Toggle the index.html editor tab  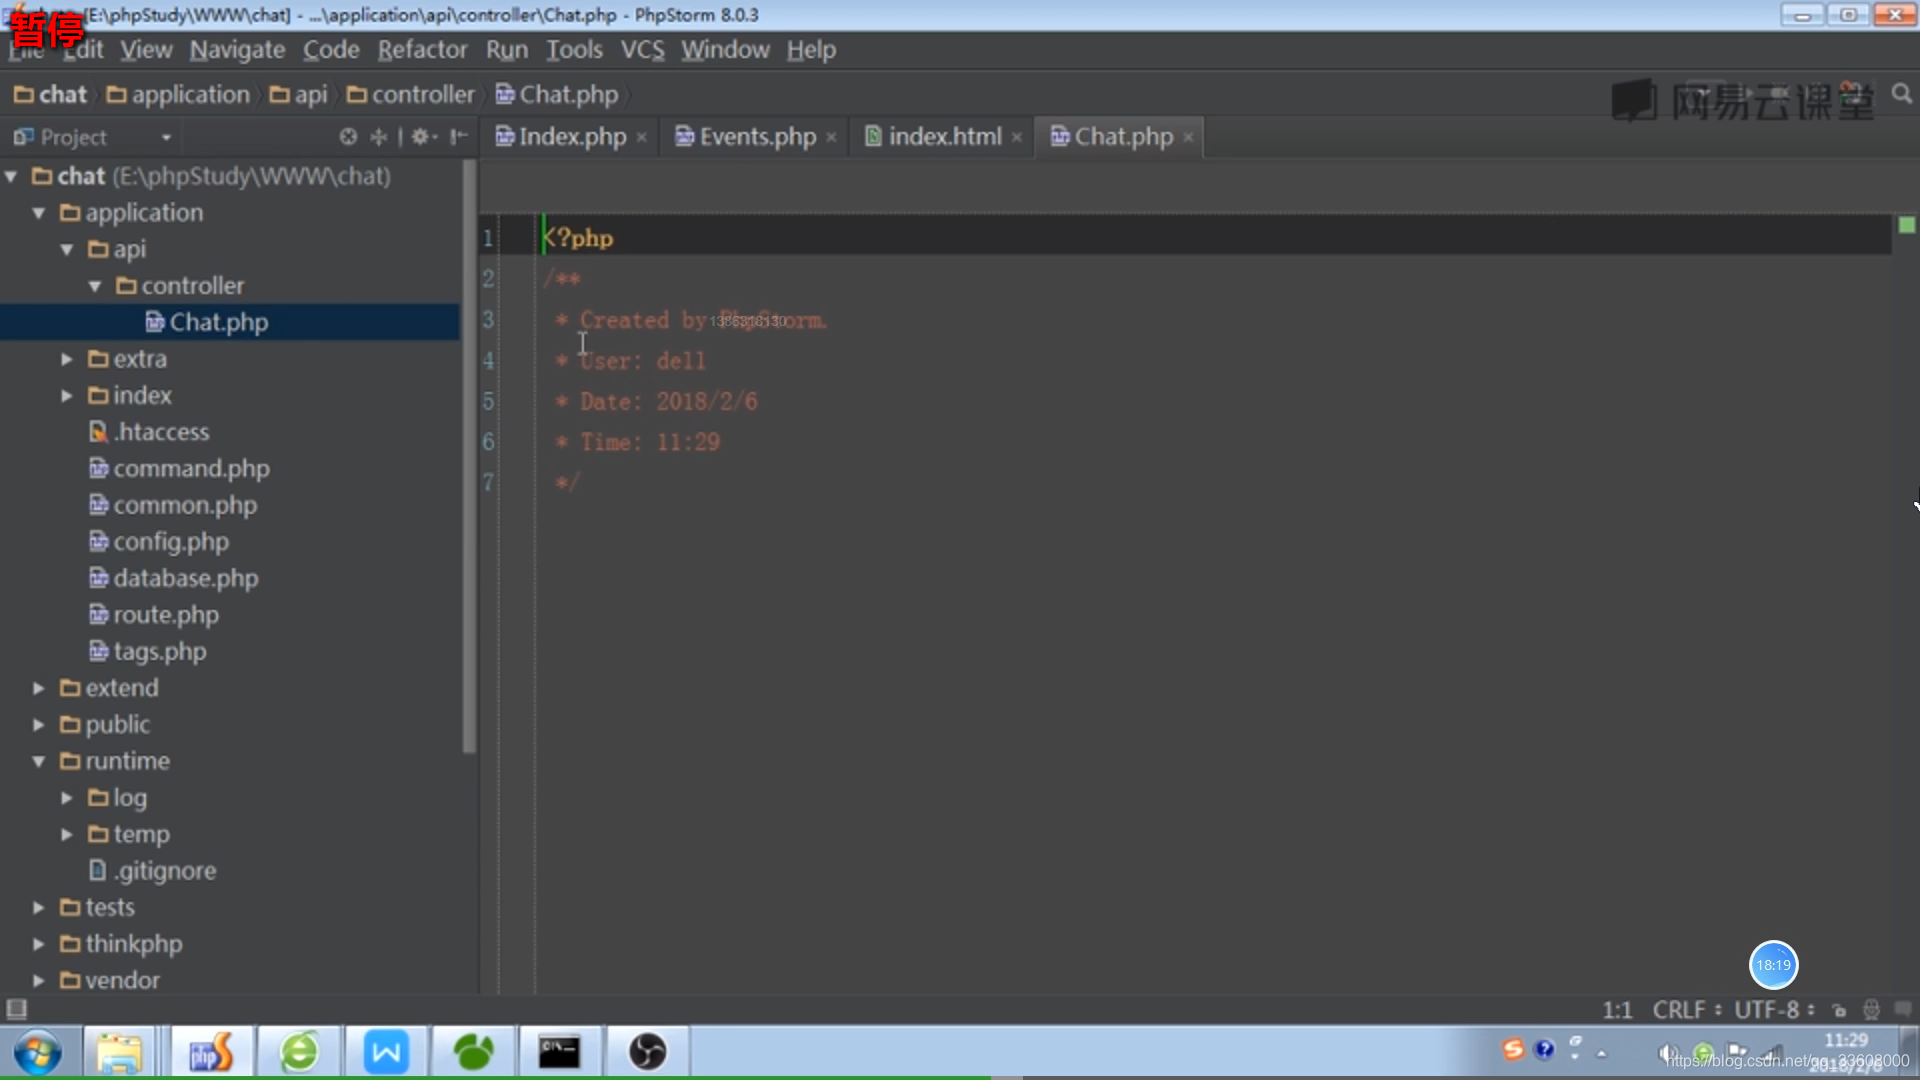[x=944, y=136]
